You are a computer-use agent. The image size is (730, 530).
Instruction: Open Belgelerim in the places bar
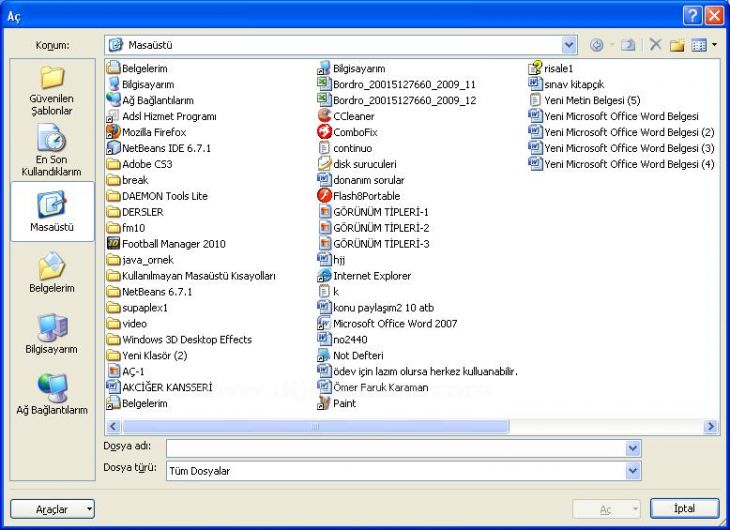pyautogui.click(x=52, y=272)
